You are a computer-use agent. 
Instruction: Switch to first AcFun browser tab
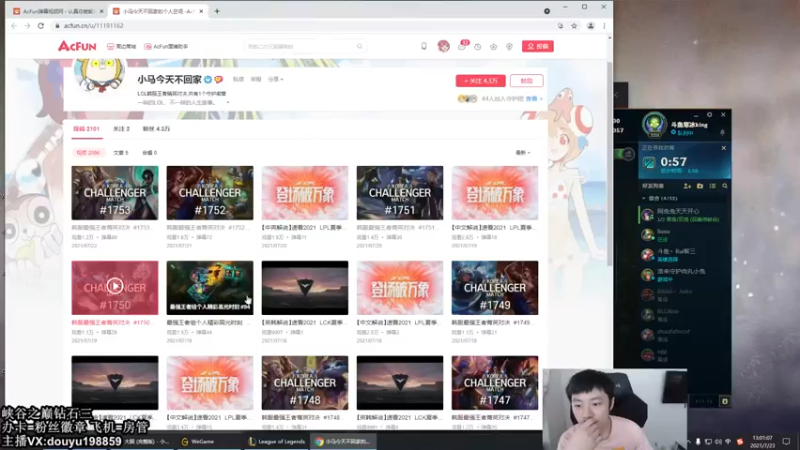tap(57, 11)
